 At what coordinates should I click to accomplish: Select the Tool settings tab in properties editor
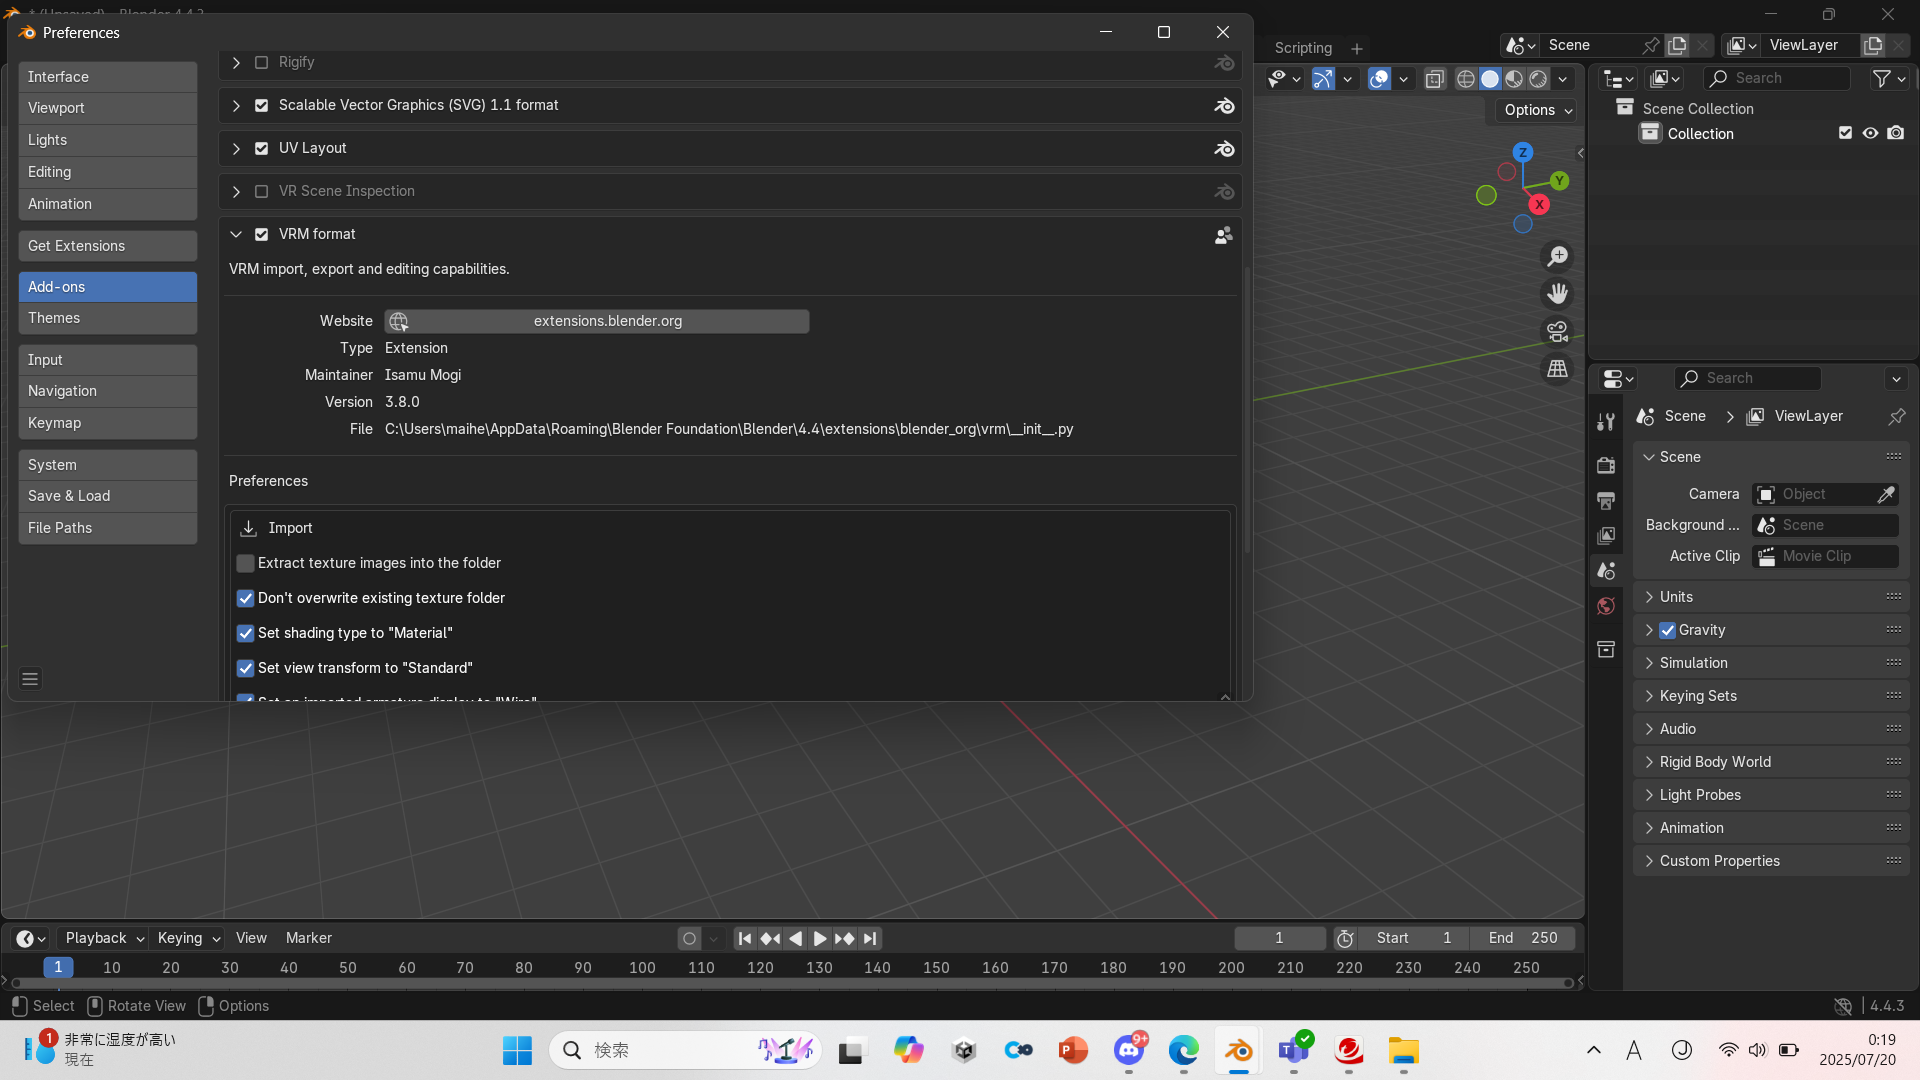1606,421
